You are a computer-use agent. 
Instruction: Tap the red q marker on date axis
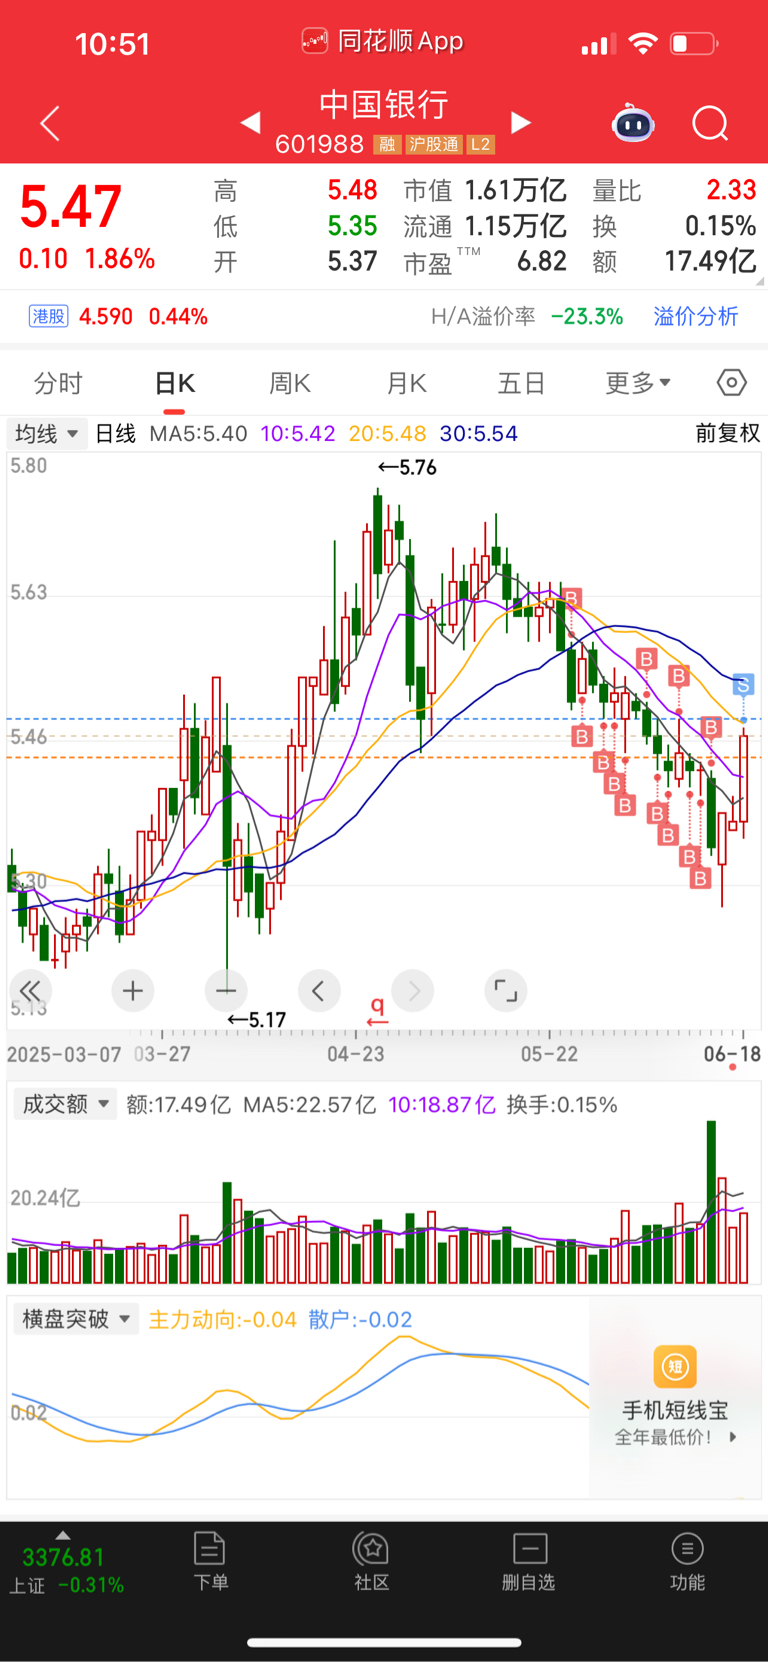point(377,1010)
